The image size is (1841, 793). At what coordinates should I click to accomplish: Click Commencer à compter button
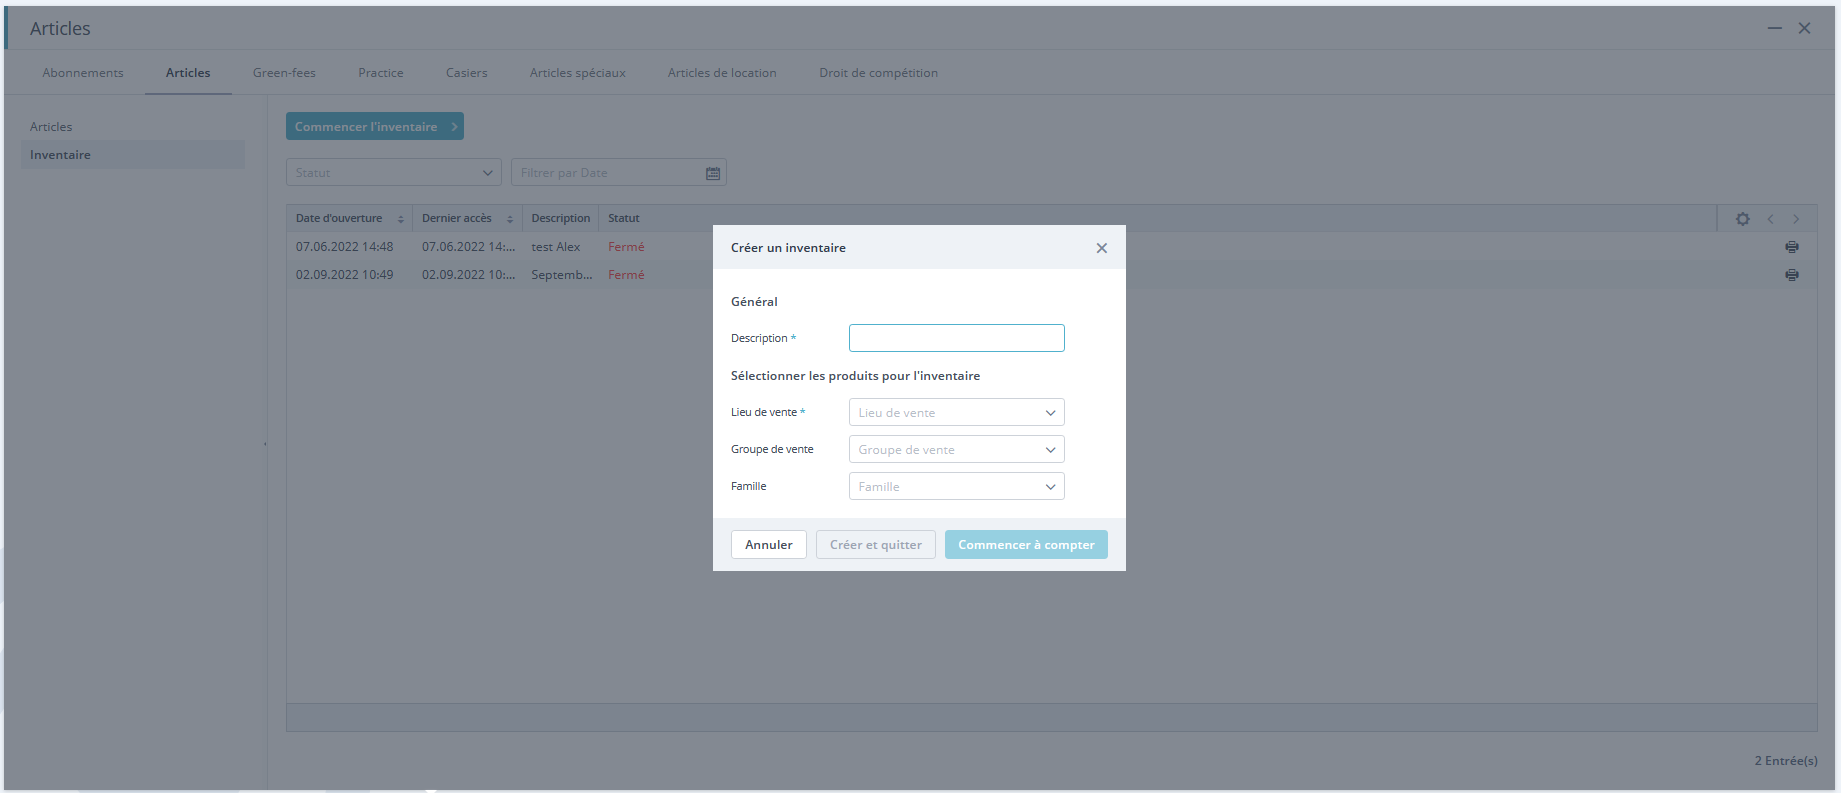pos(1026,544)
